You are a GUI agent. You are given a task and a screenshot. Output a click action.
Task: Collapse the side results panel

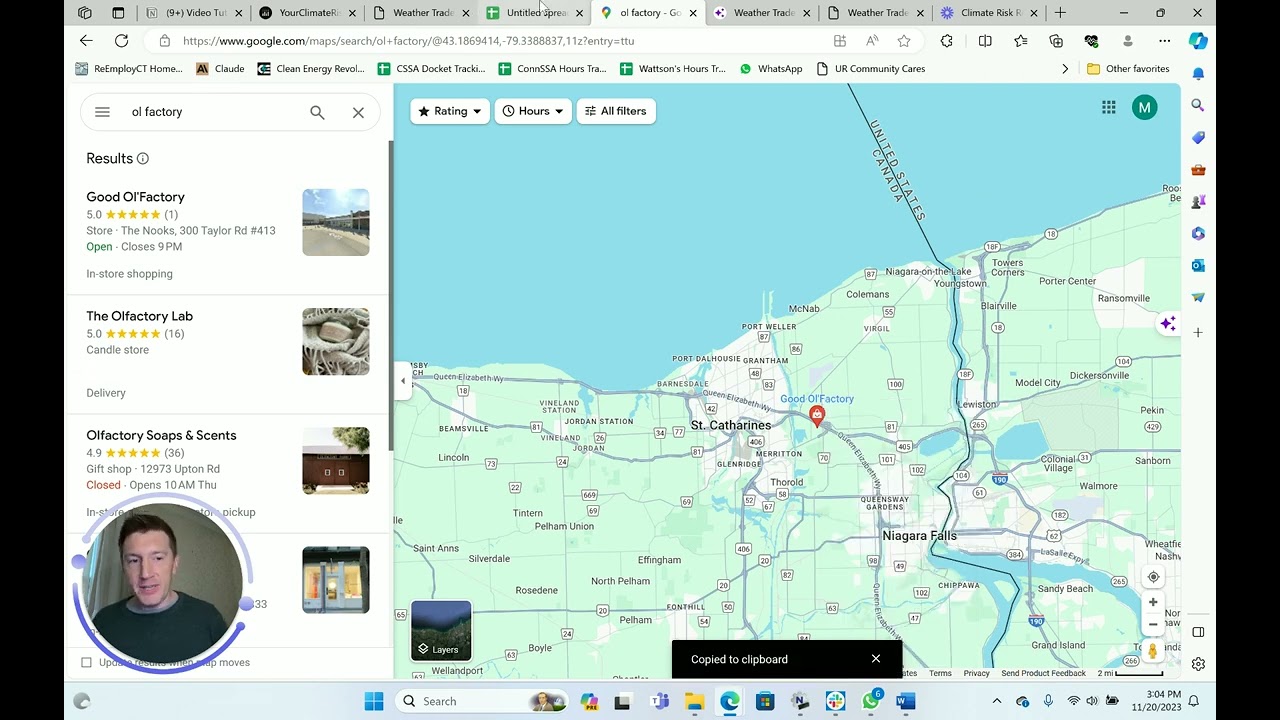tap(403, 381)
